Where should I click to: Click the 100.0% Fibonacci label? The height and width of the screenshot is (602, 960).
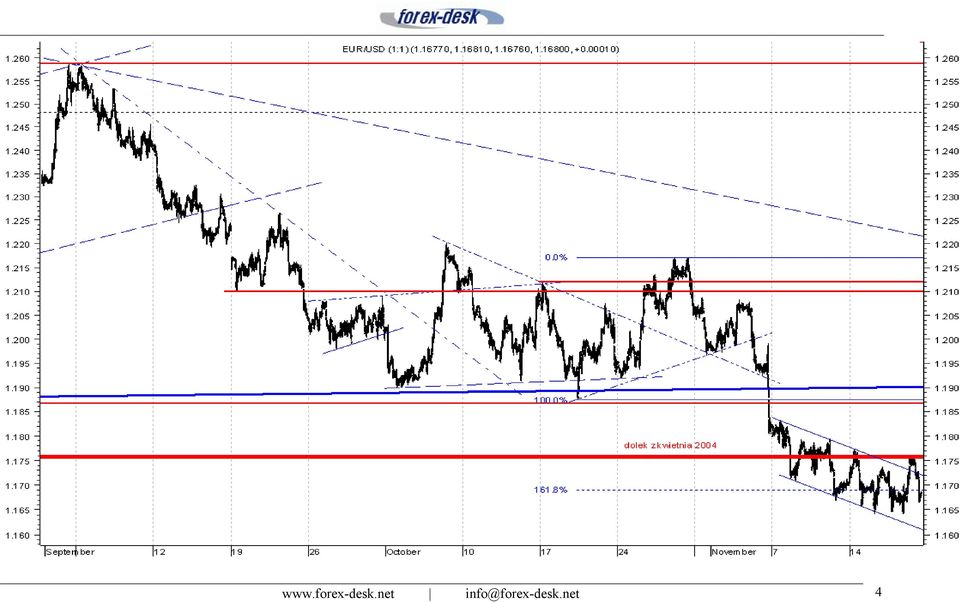pyautogui.click(x=550, y=400)
